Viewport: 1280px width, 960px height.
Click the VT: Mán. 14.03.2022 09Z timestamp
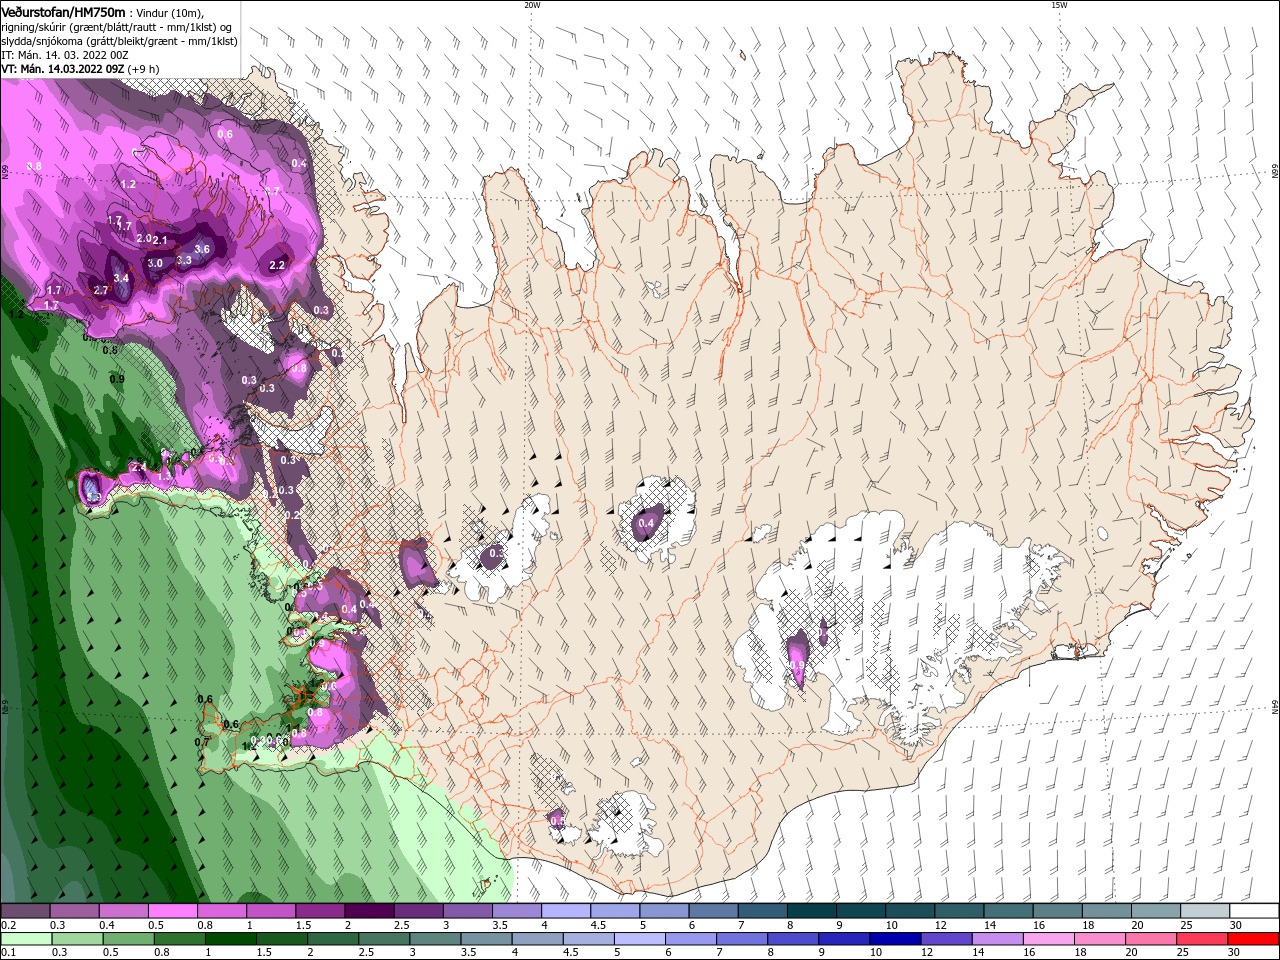pyautogui.click(x=63, y=69)
